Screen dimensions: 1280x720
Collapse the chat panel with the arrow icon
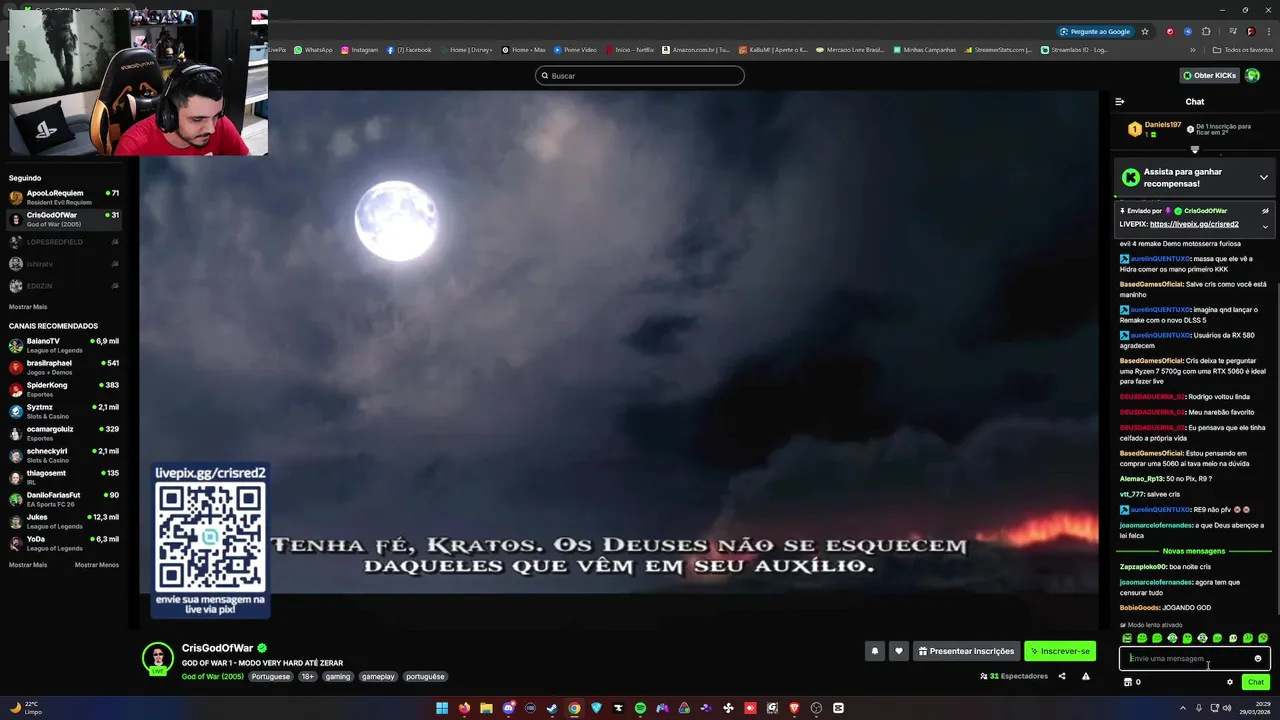(x=1119, y=101)
